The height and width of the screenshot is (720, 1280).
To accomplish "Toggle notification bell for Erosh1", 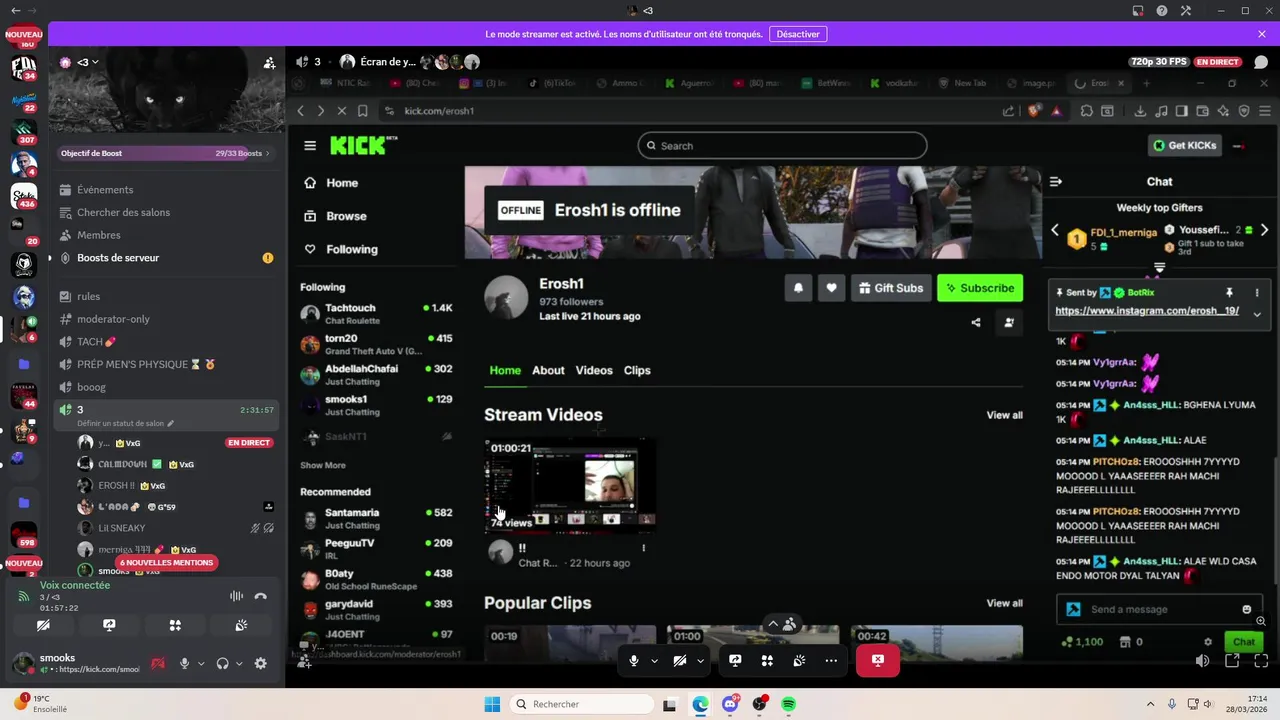I will click(798, 288).
